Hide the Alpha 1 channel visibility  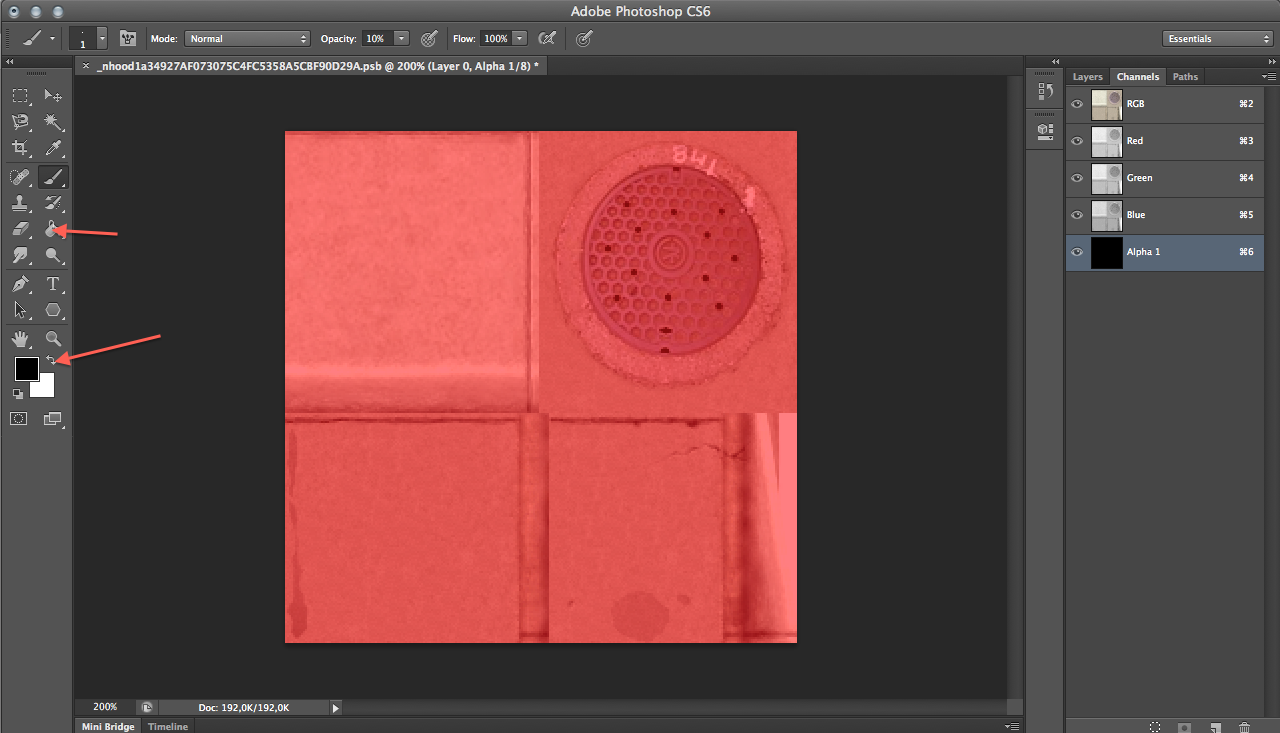coord(1077,252)
